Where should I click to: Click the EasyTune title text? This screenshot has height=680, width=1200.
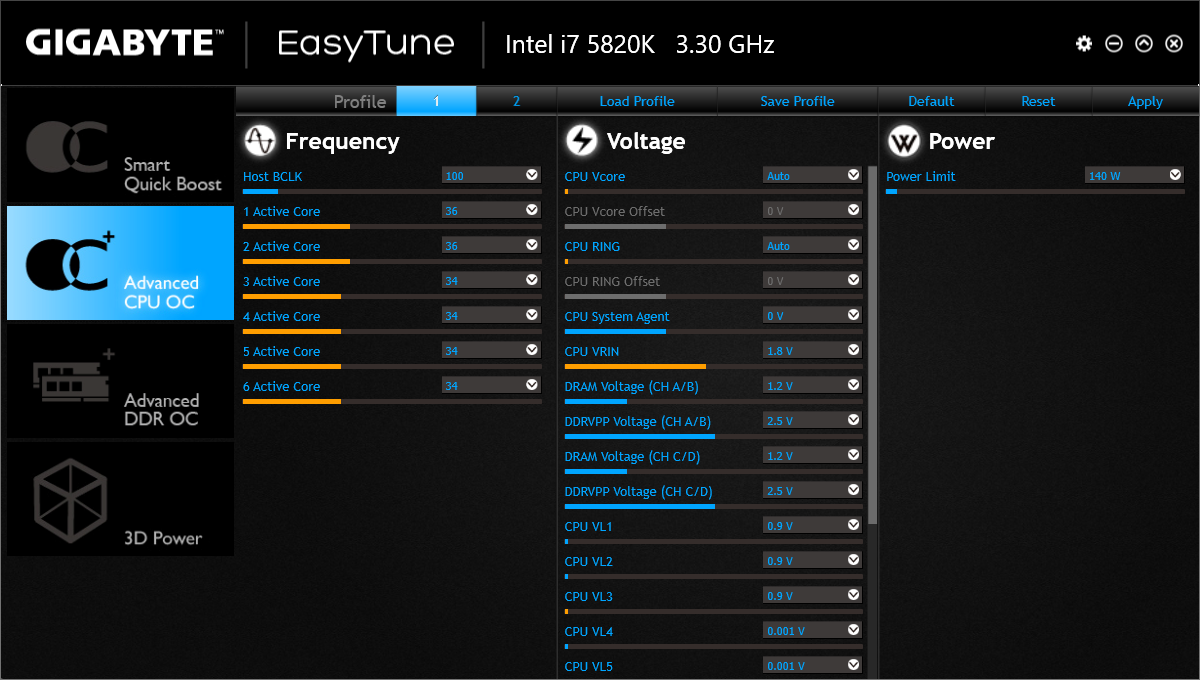pyautogui.click(x=365, y=43)
